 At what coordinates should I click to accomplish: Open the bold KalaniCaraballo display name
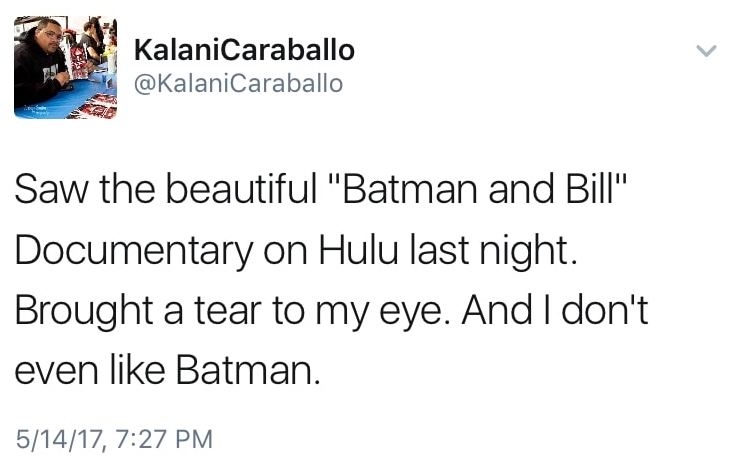243,49
